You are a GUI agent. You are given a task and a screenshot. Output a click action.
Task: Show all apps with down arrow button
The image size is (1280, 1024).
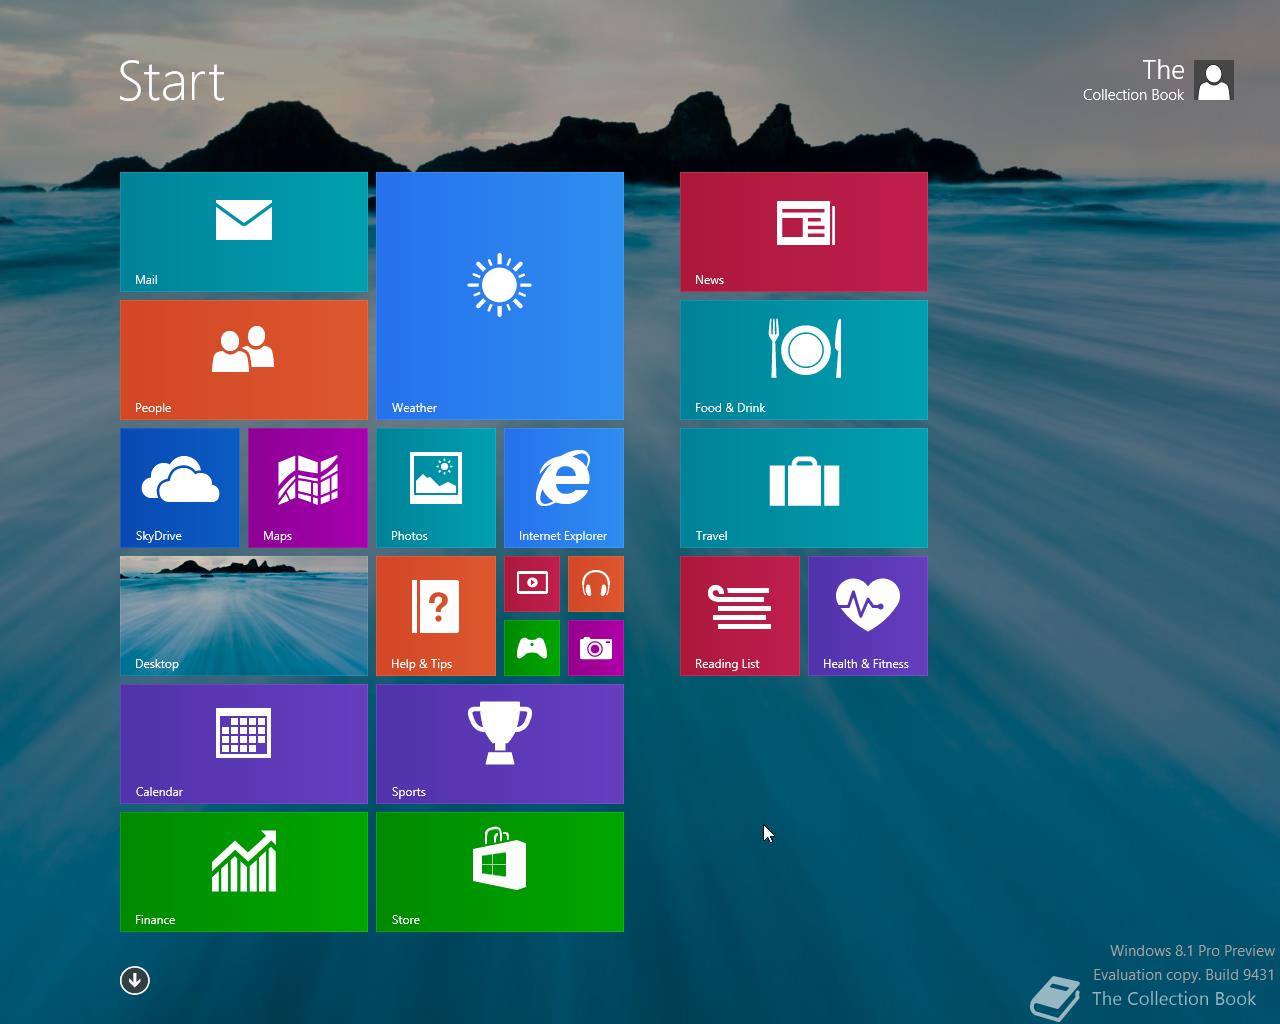[135, 980]
